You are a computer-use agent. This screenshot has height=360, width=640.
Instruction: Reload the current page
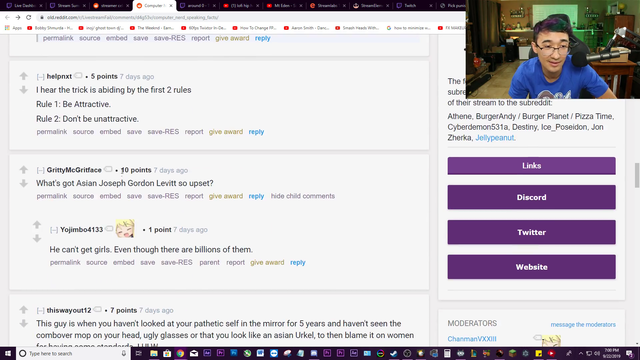click(x=29, y=17)
